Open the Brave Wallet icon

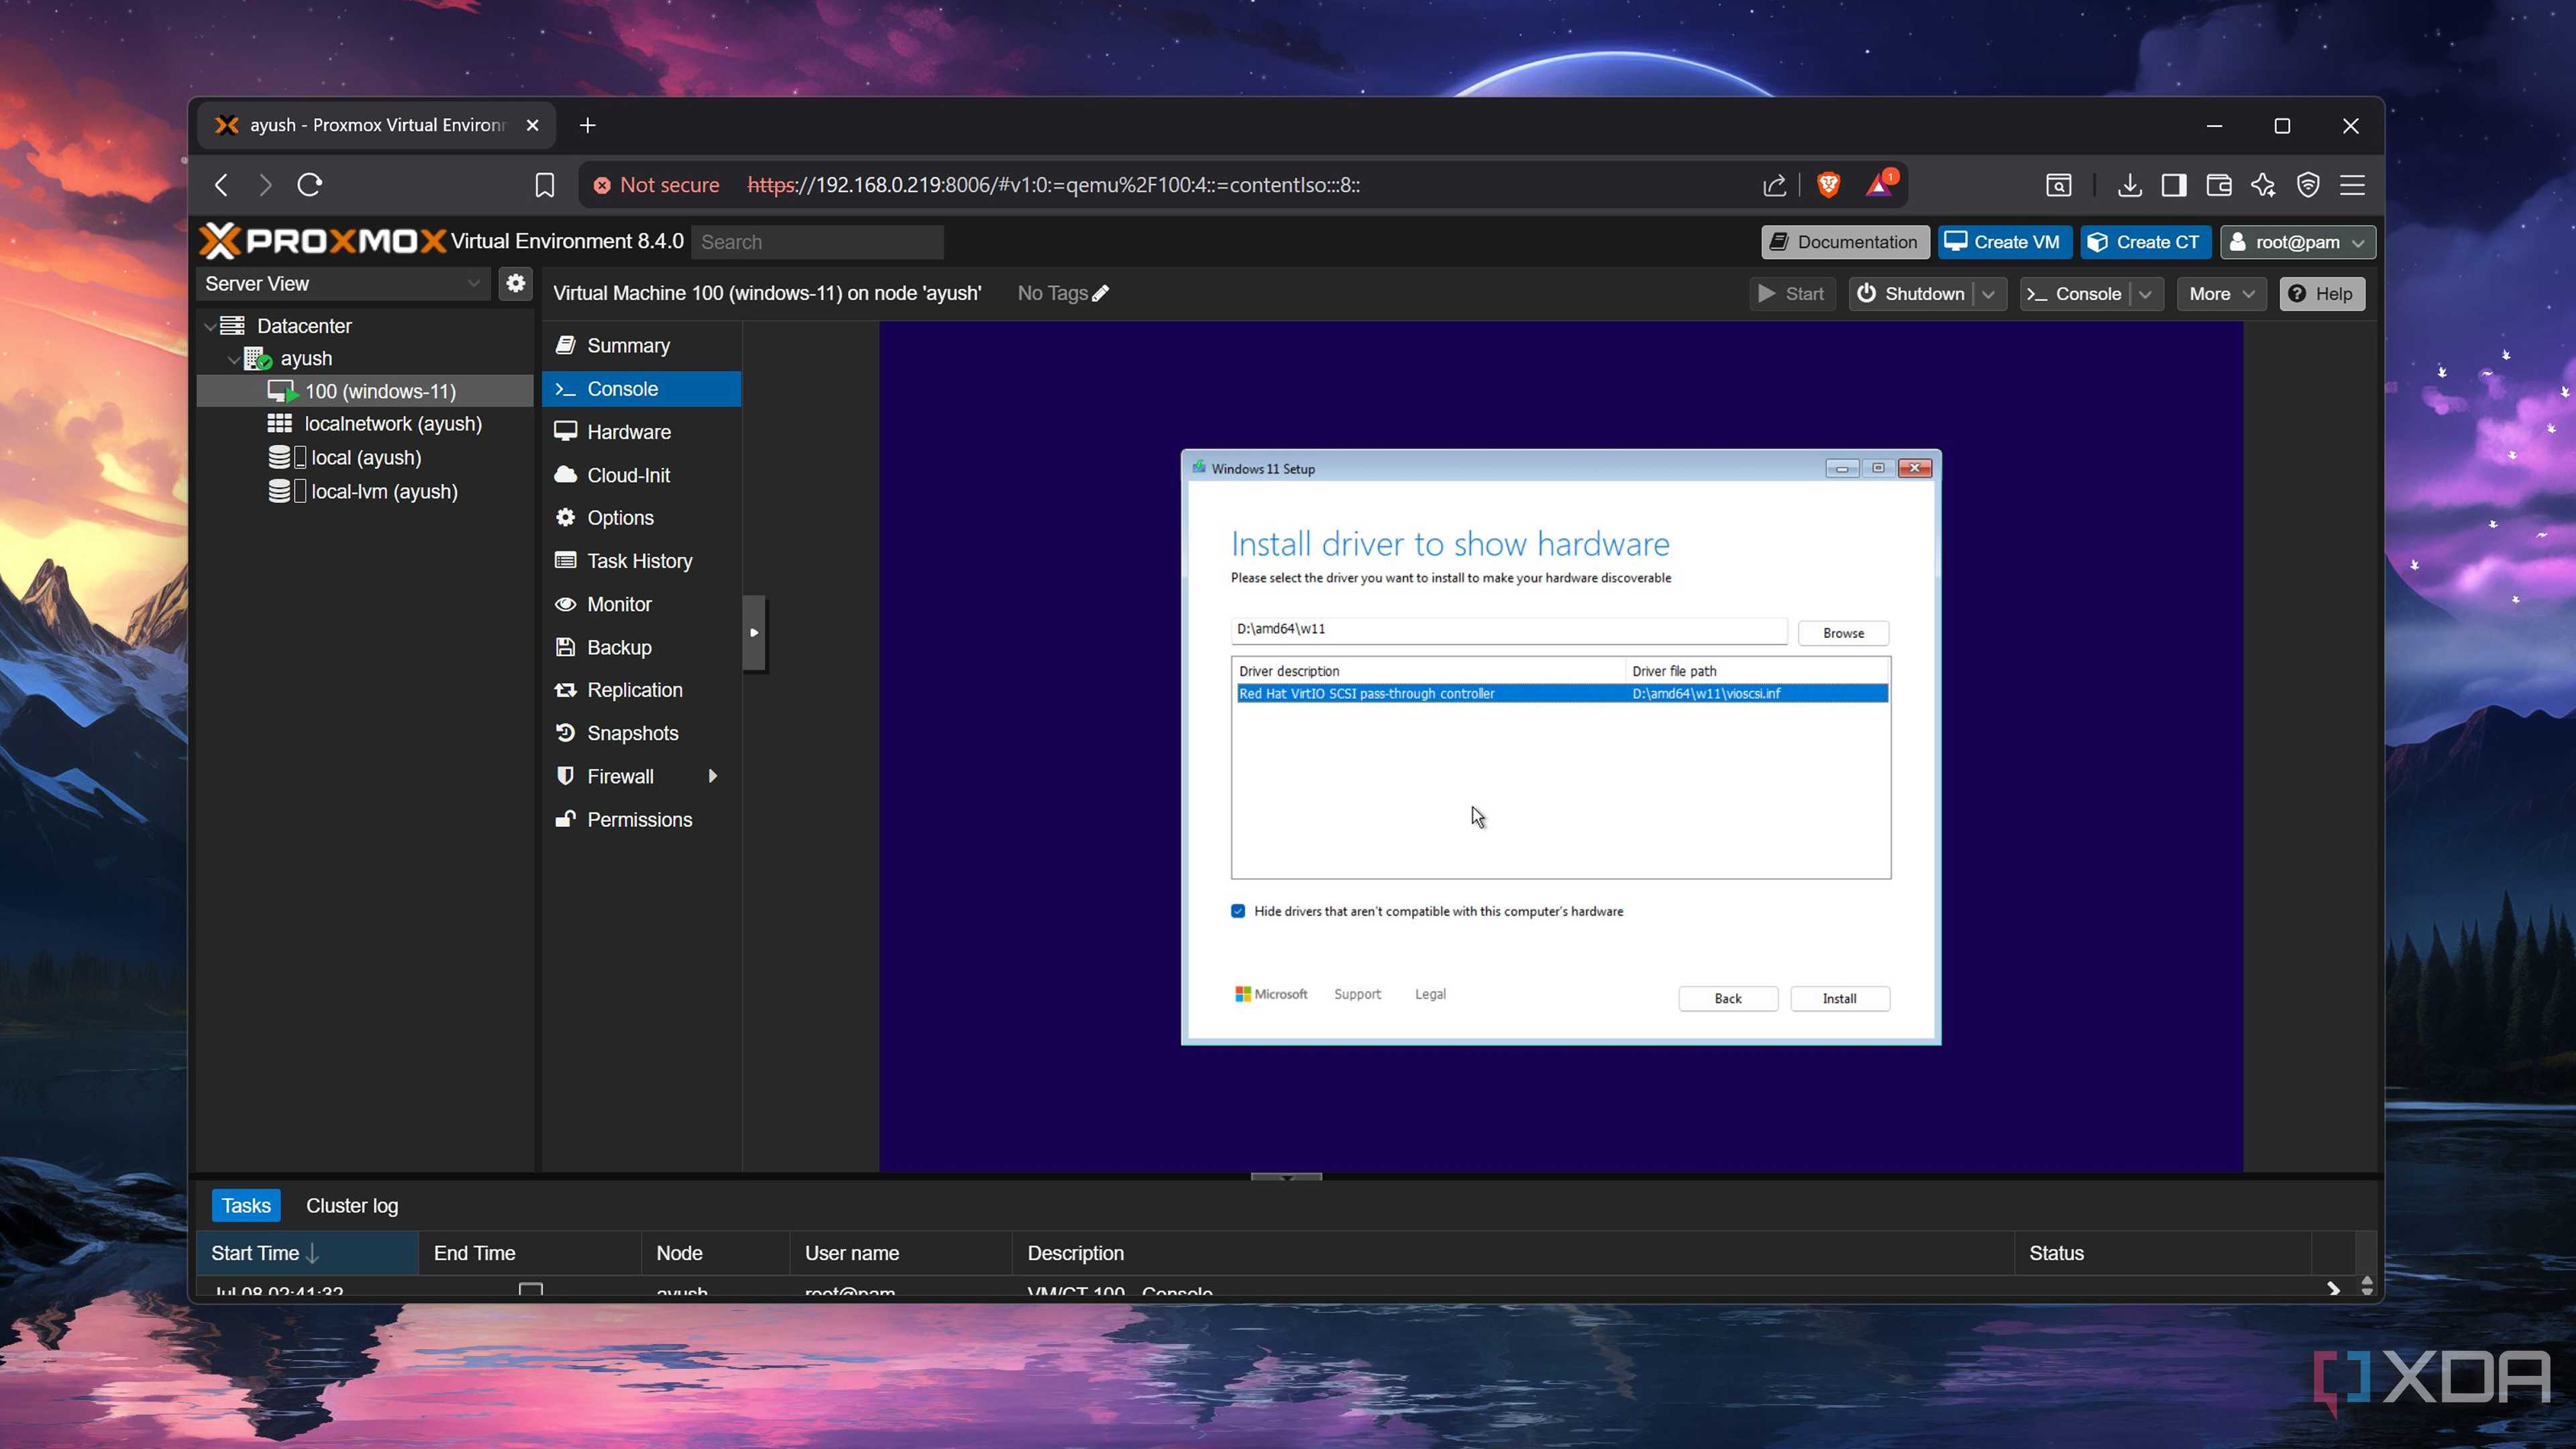point(2218,185)
